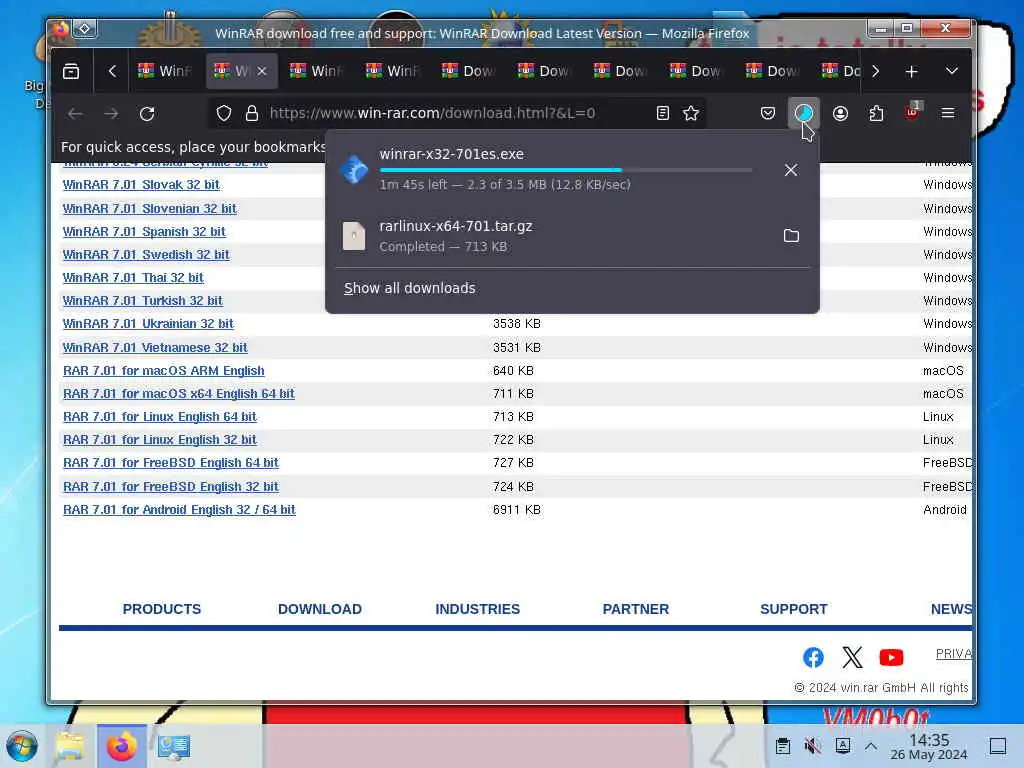Open the Windows Start menu
The height and width of the screenshot is (768, 1024).
click(22, 746)
